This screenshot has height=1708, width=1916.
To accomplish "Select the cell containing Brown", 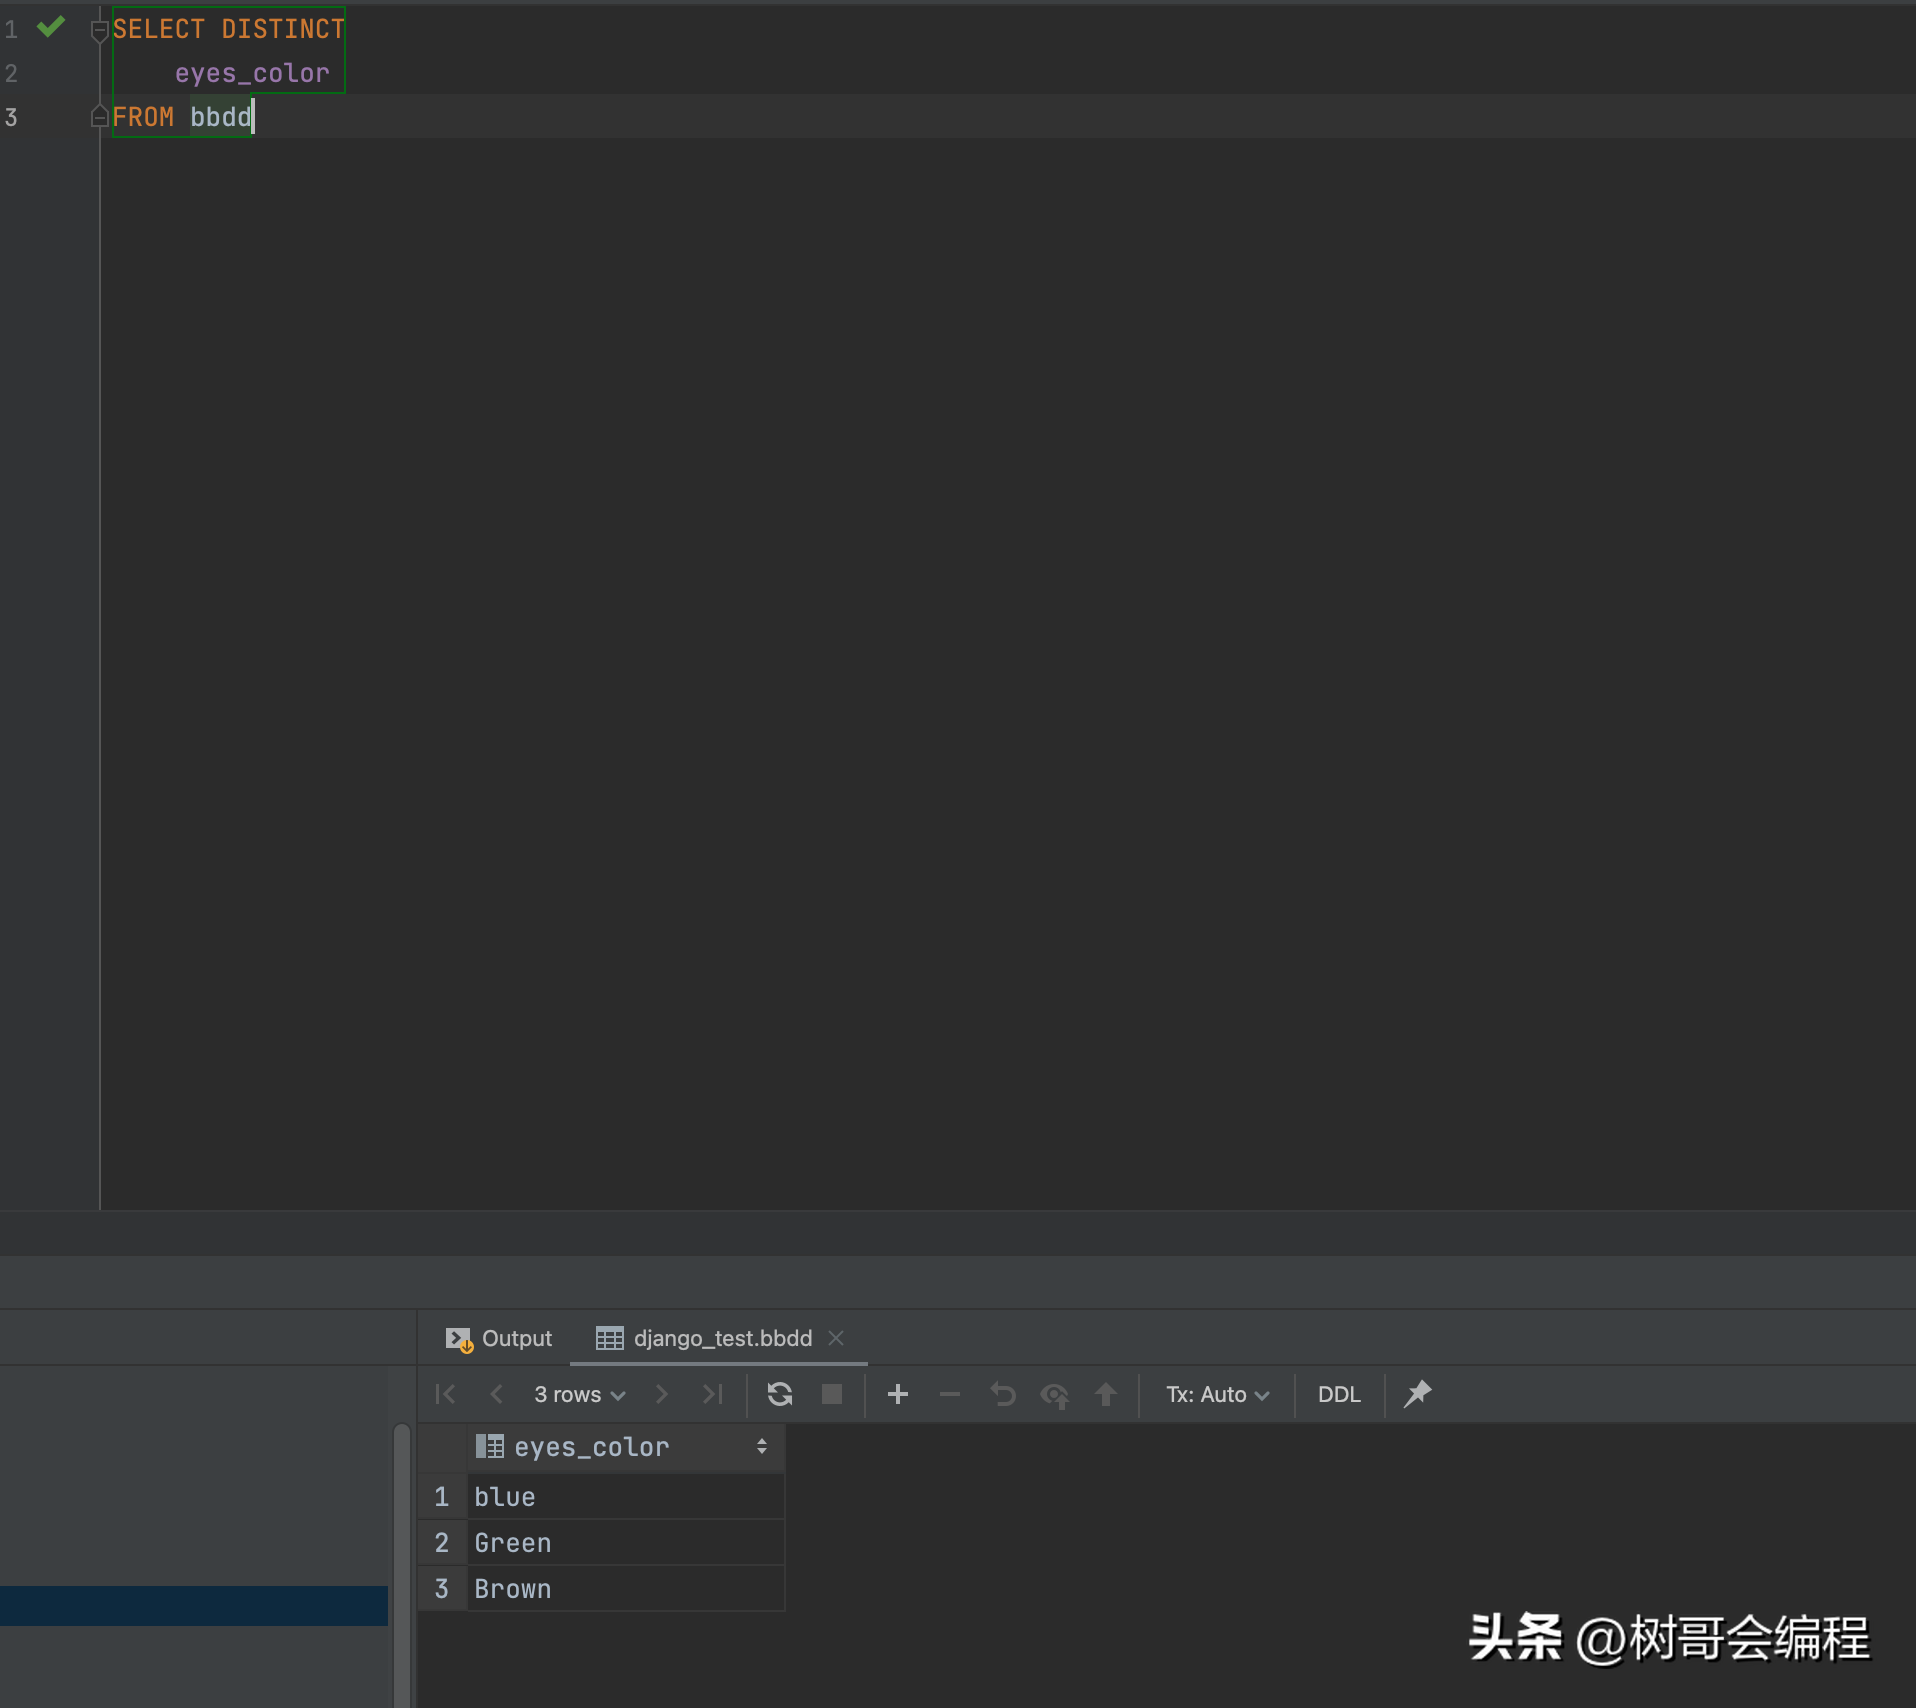I will click(x=626, y=1589).
